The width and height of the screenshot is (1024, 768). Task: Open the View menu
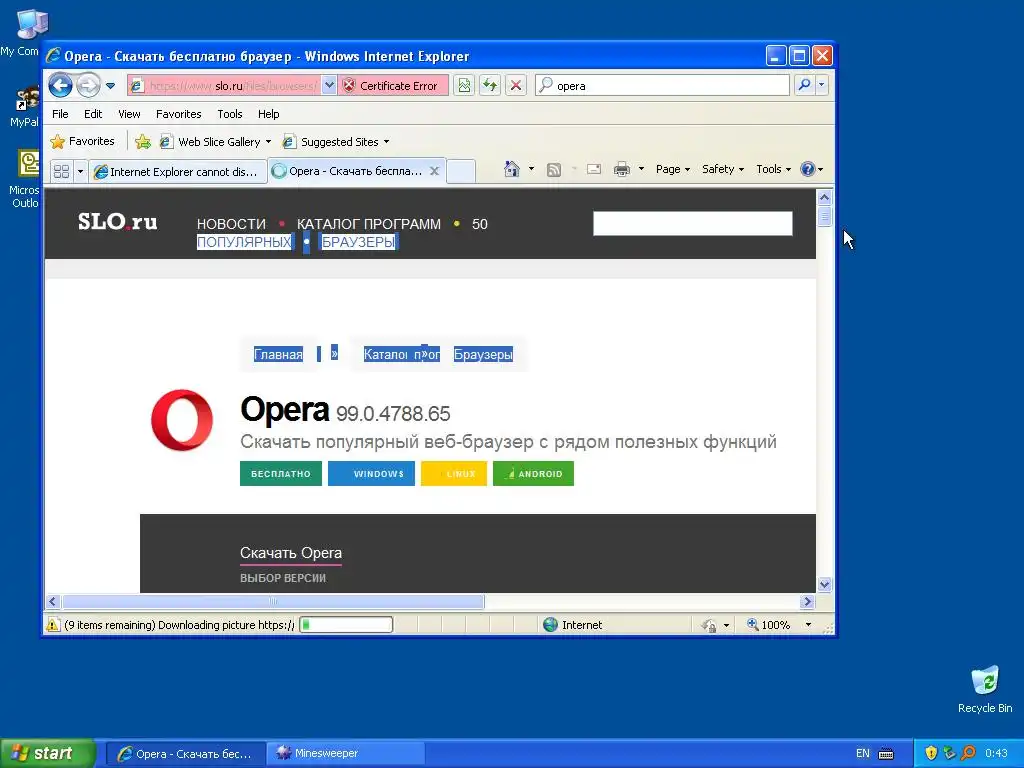129,114
